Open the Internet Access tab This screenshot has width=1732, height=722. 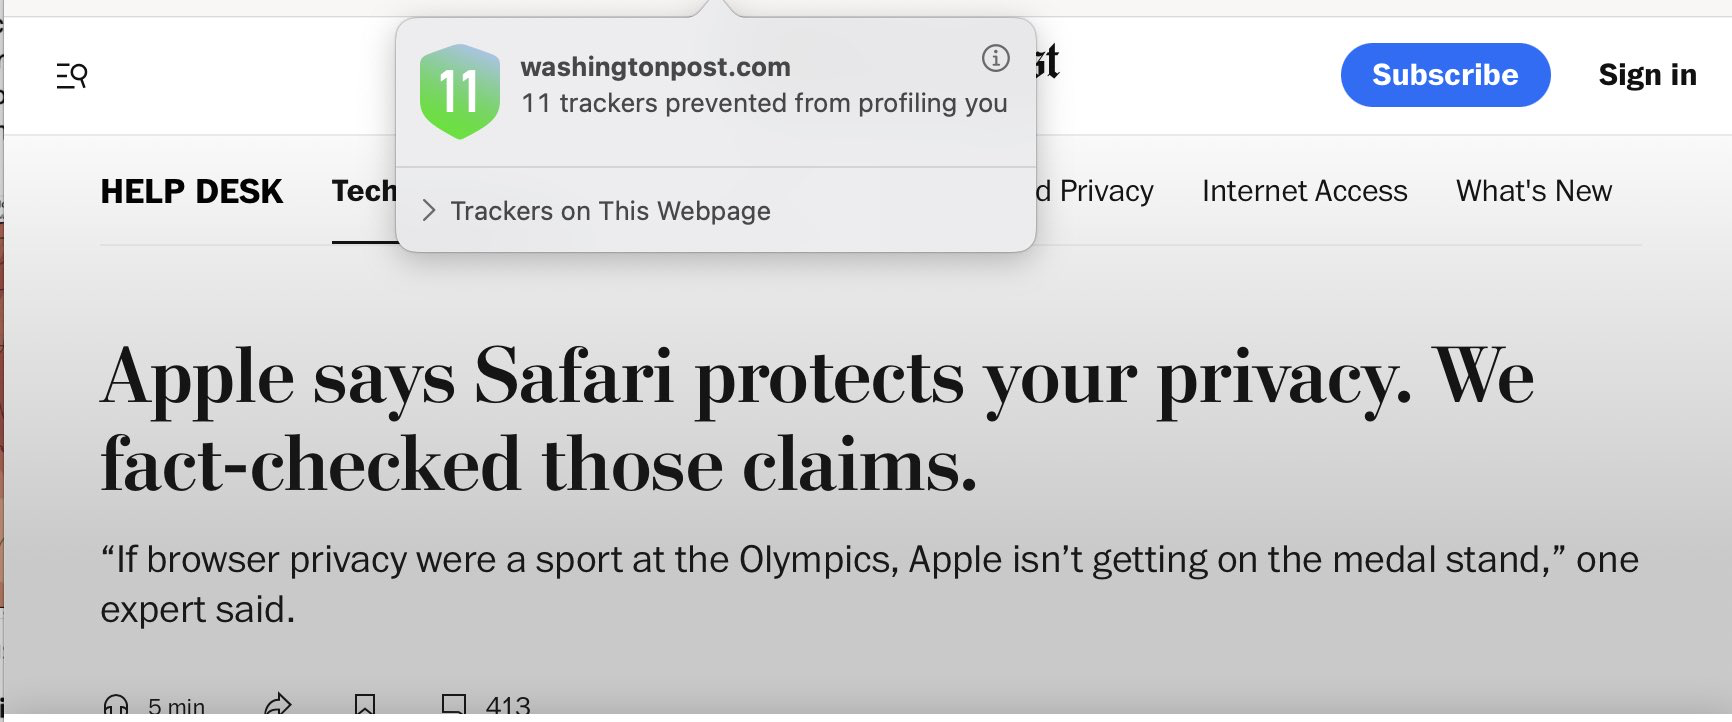point(1304,191)
